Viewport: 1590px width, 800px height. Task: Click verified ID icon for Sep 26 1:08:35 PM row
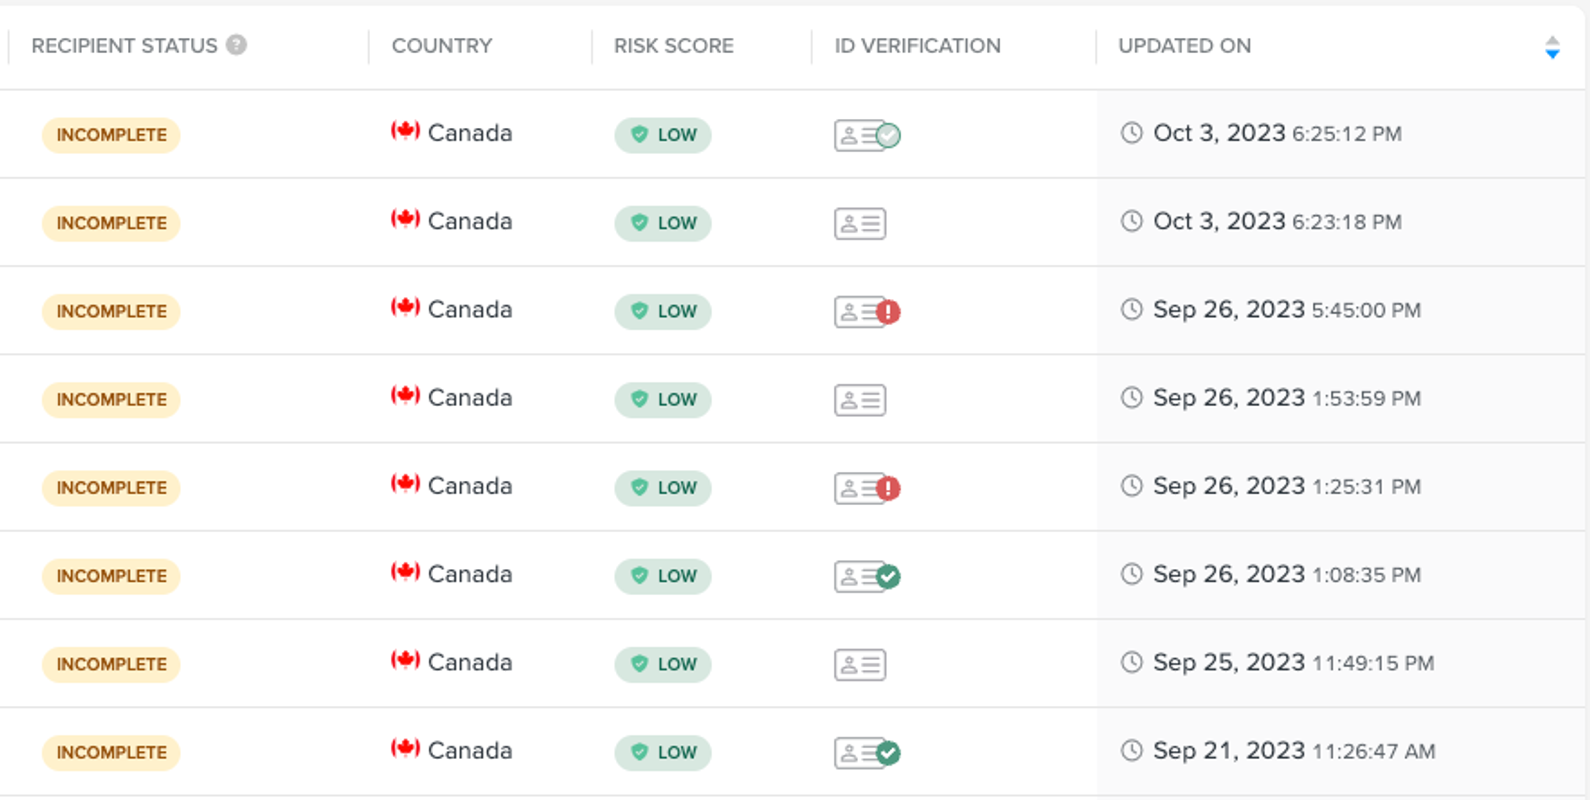pos(866,576)
